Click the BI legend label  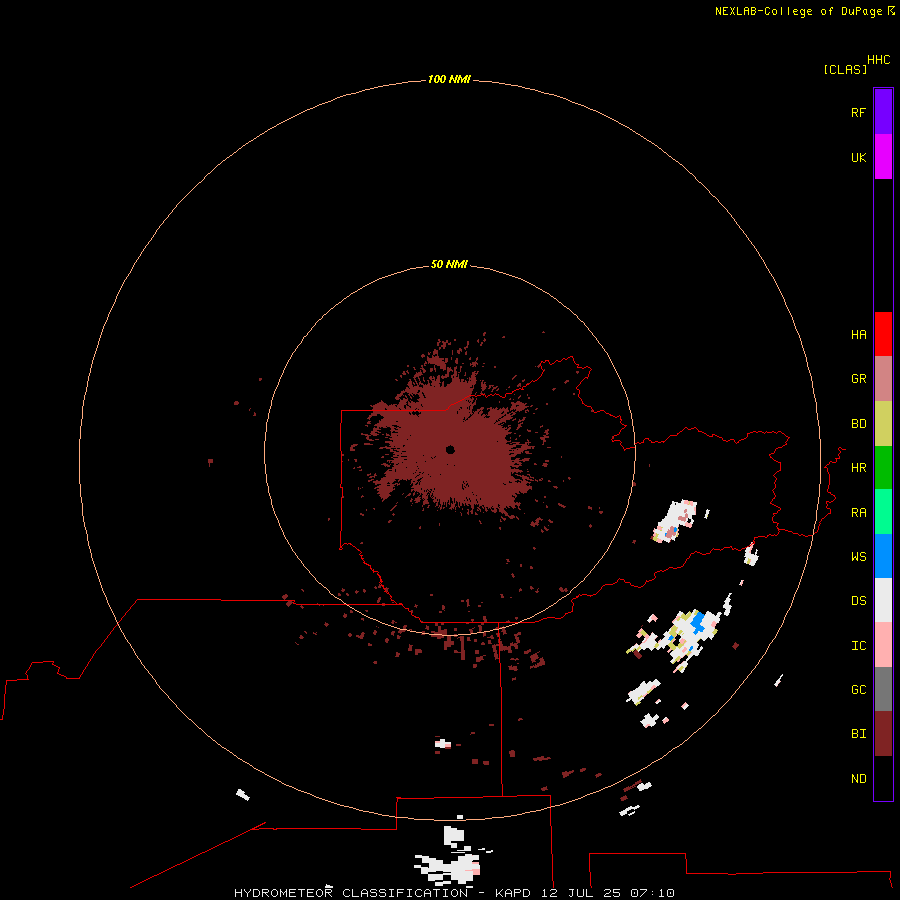[858, 734]
